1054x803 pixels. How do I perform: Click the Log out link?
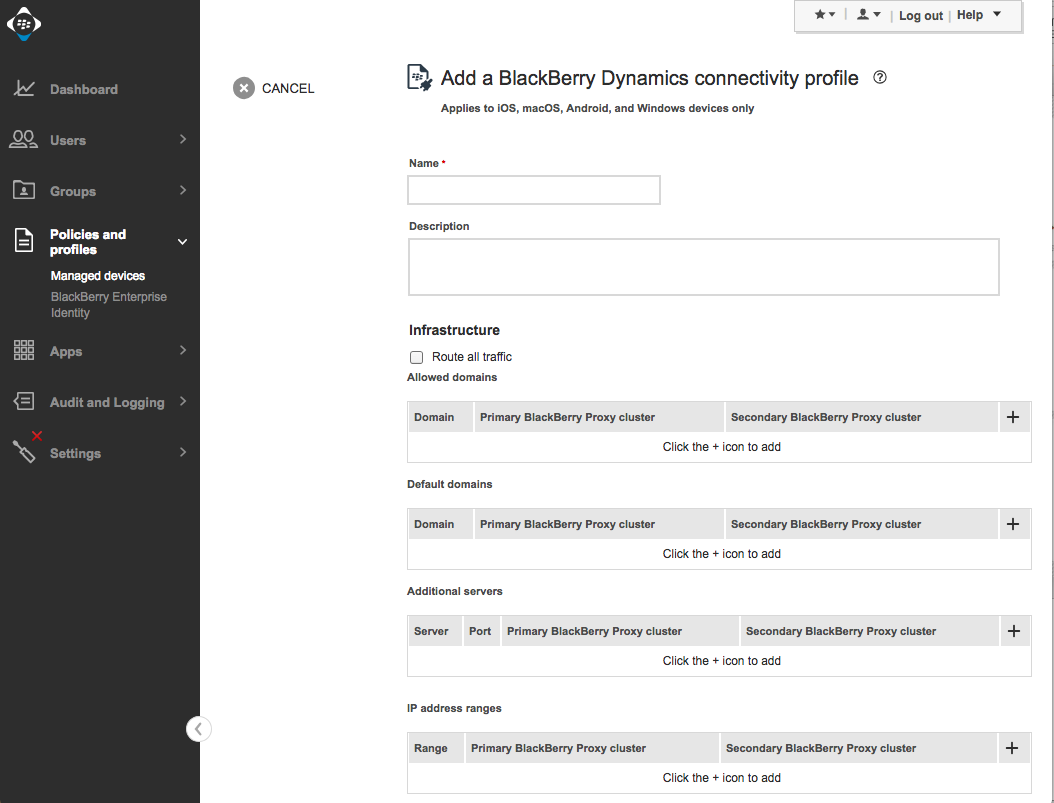(x=920, y=16)
